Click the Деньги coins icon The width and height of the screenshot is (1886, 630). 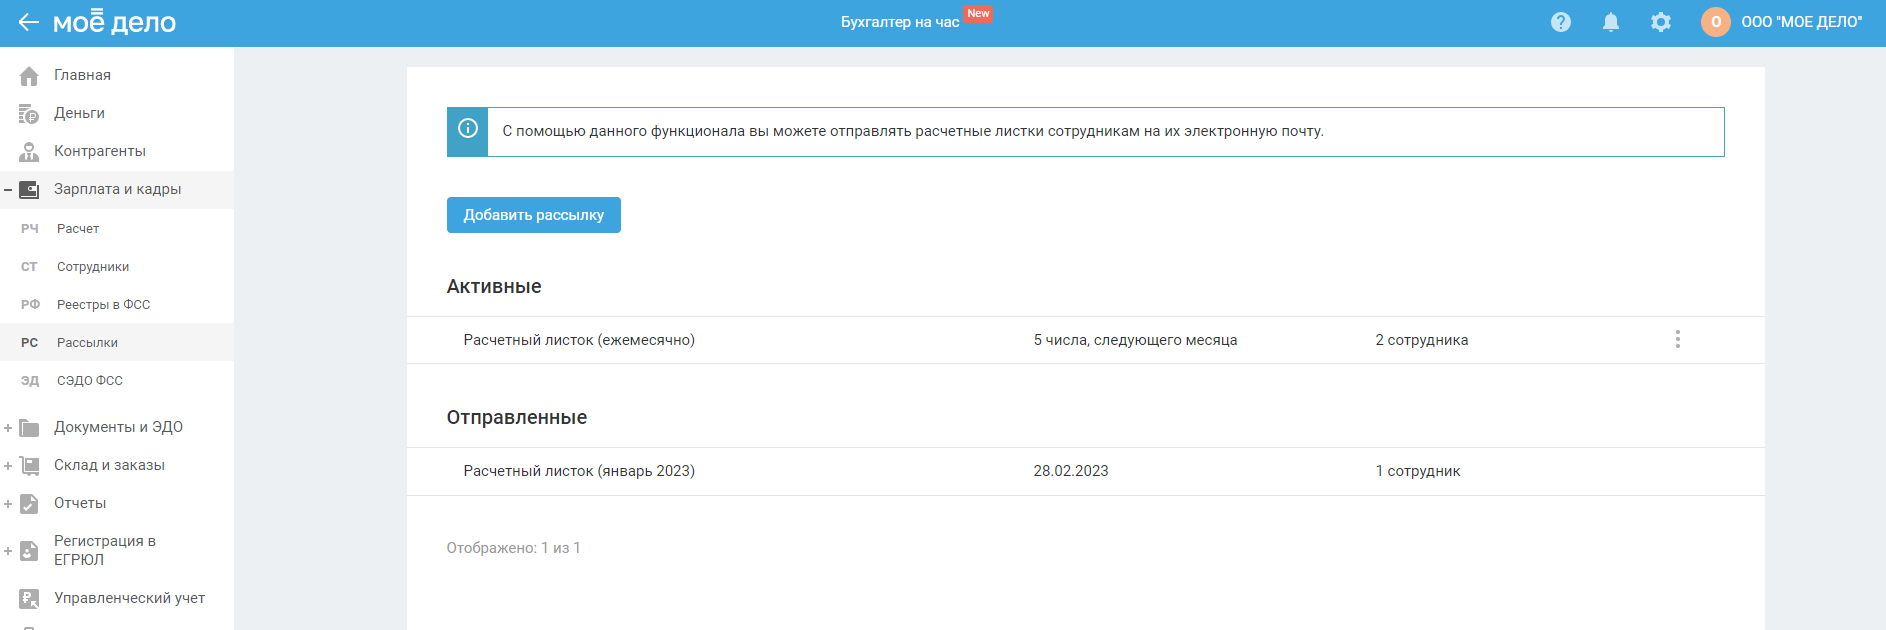29,114
